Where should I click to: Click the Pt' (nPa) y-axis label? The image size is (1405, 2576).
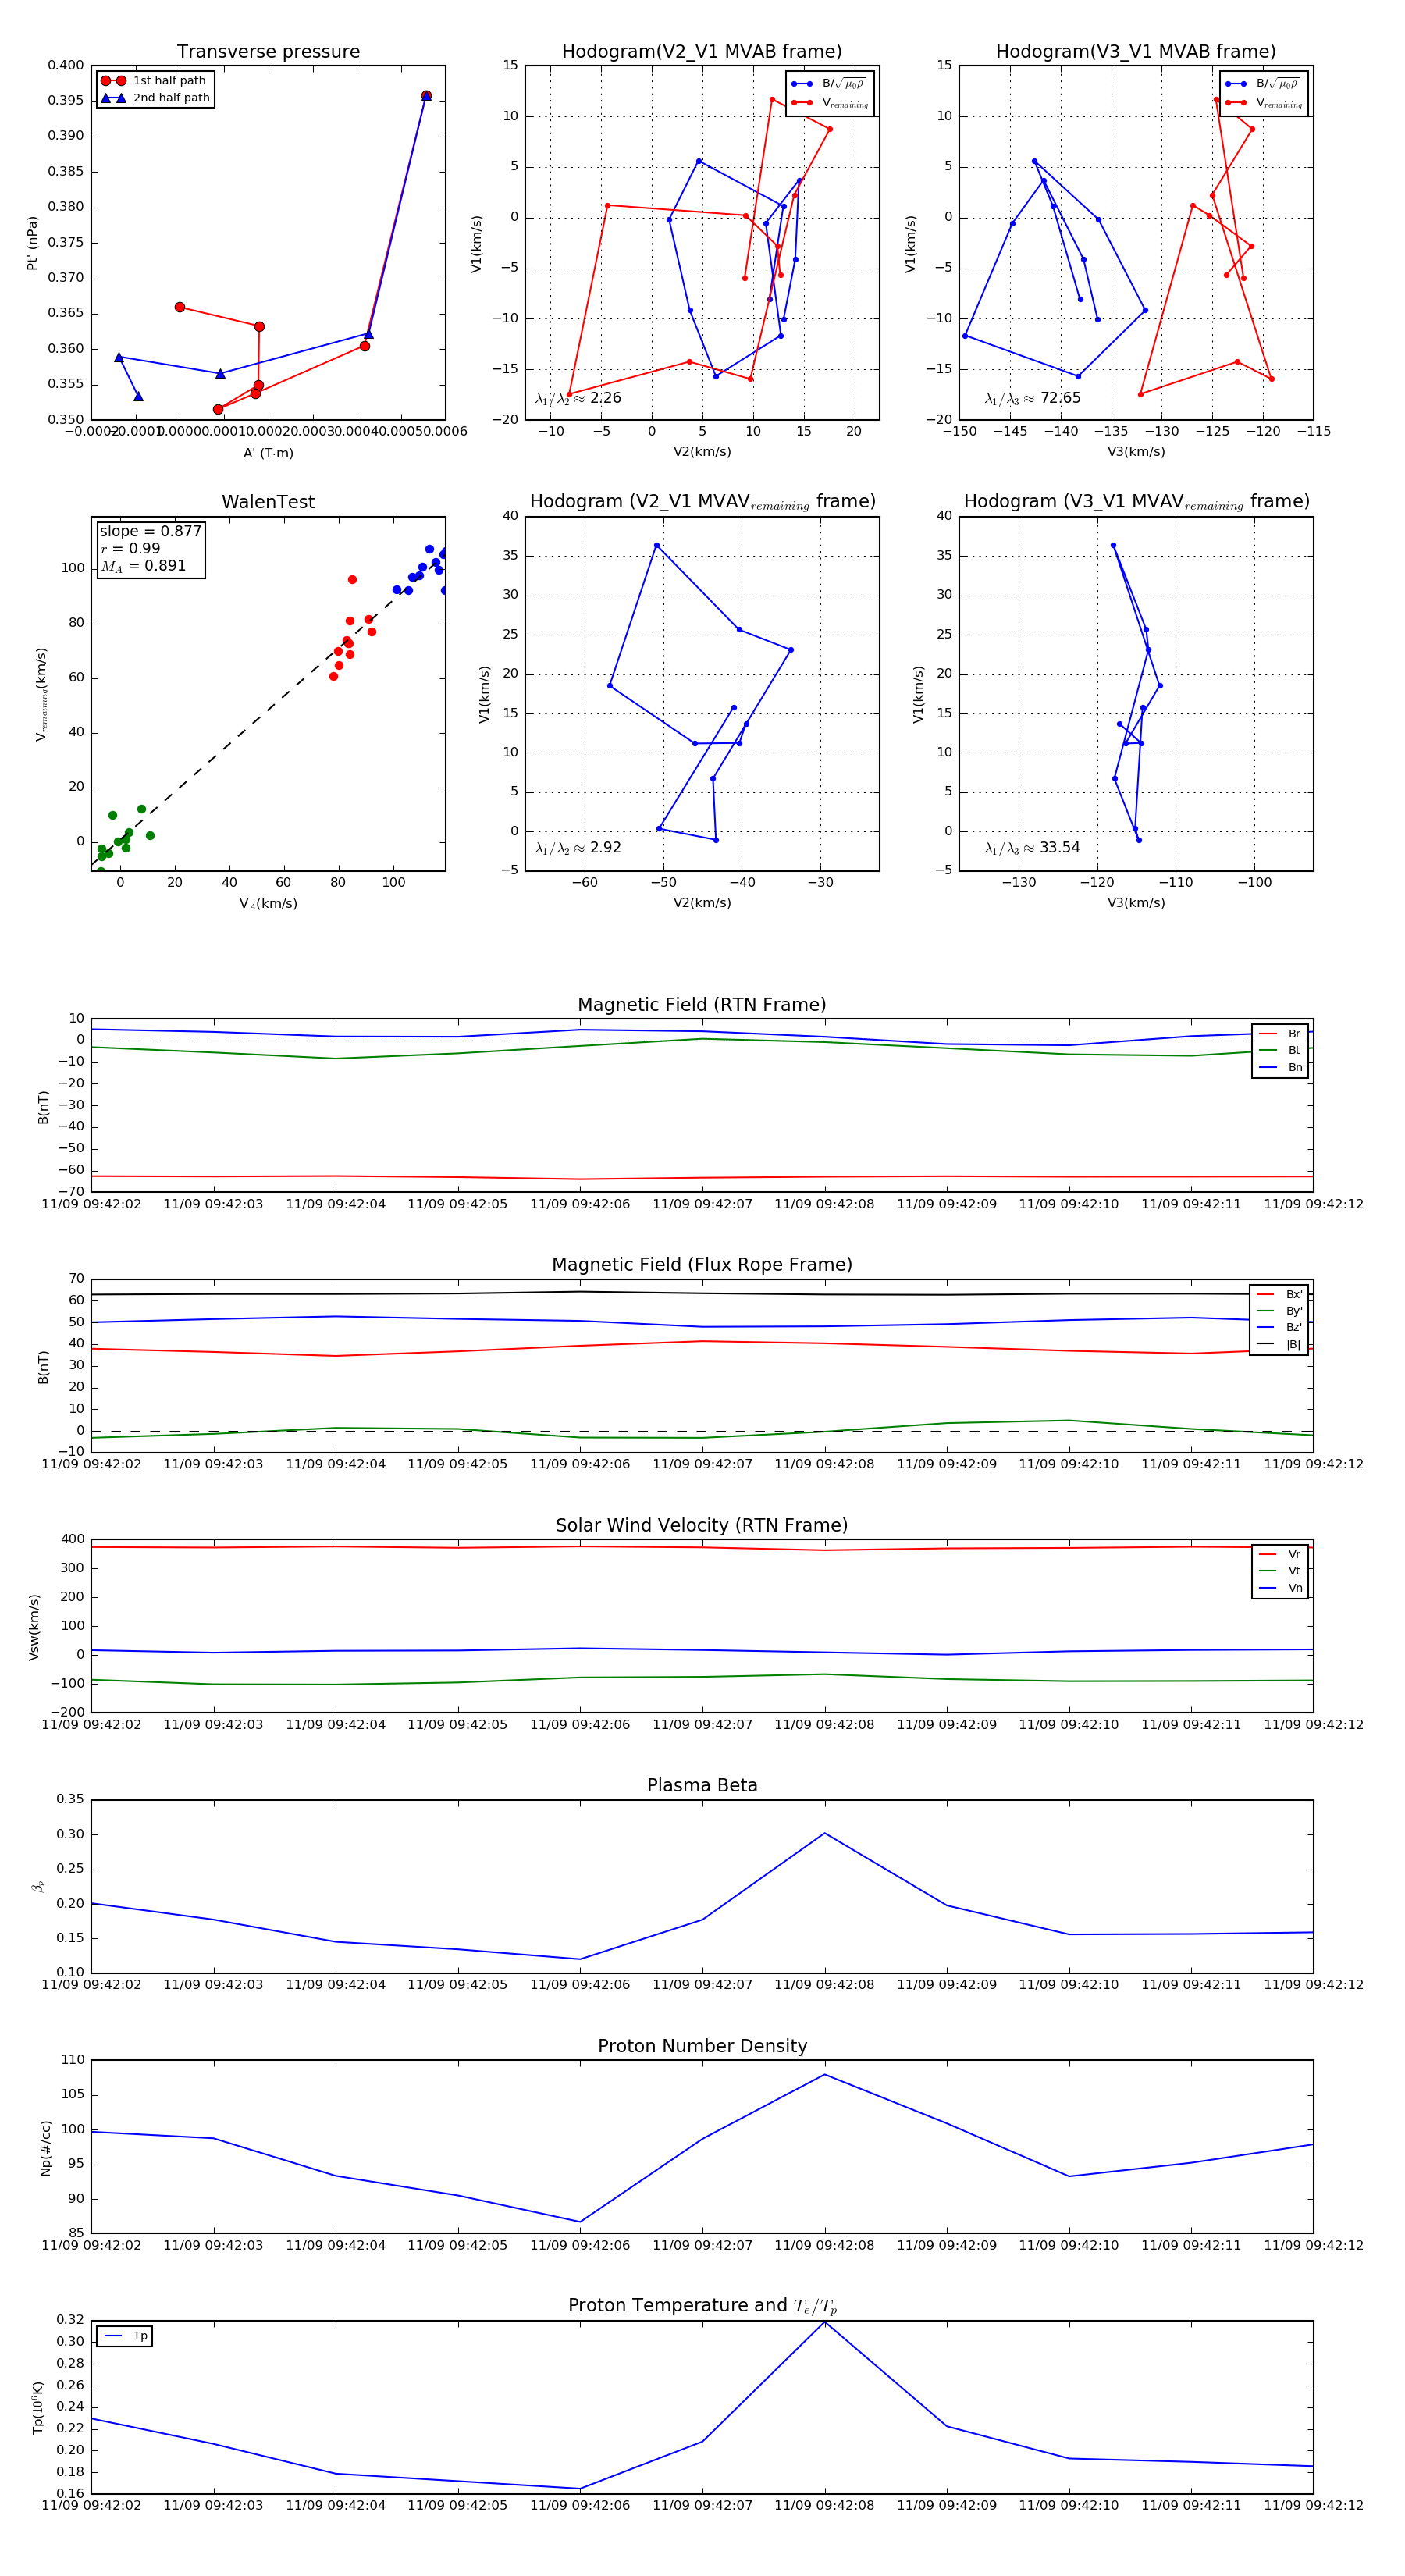32,243
